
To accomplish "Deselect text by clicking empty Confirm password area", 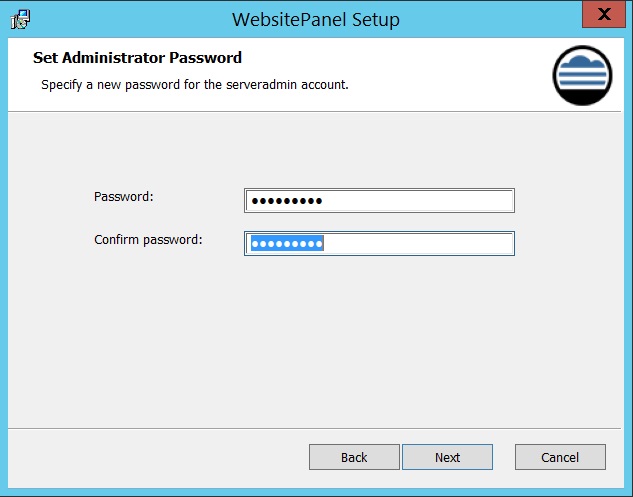I will point(418,243).
